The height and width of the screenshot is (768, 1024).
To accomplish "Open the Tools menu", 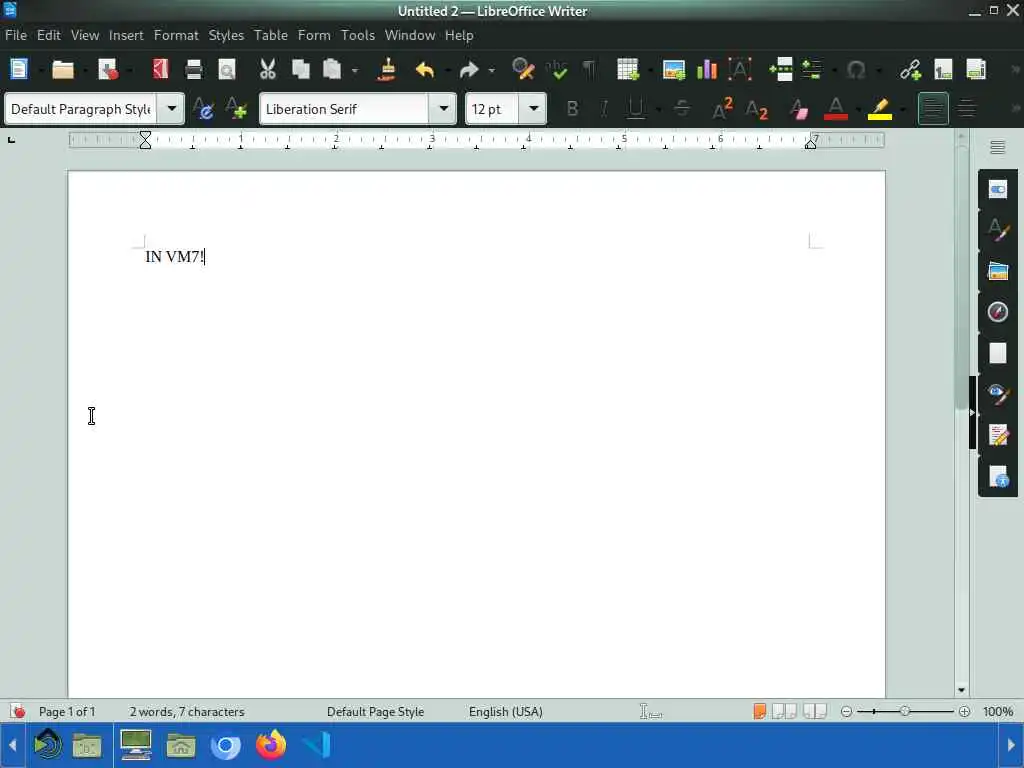I will pos(358,35).
